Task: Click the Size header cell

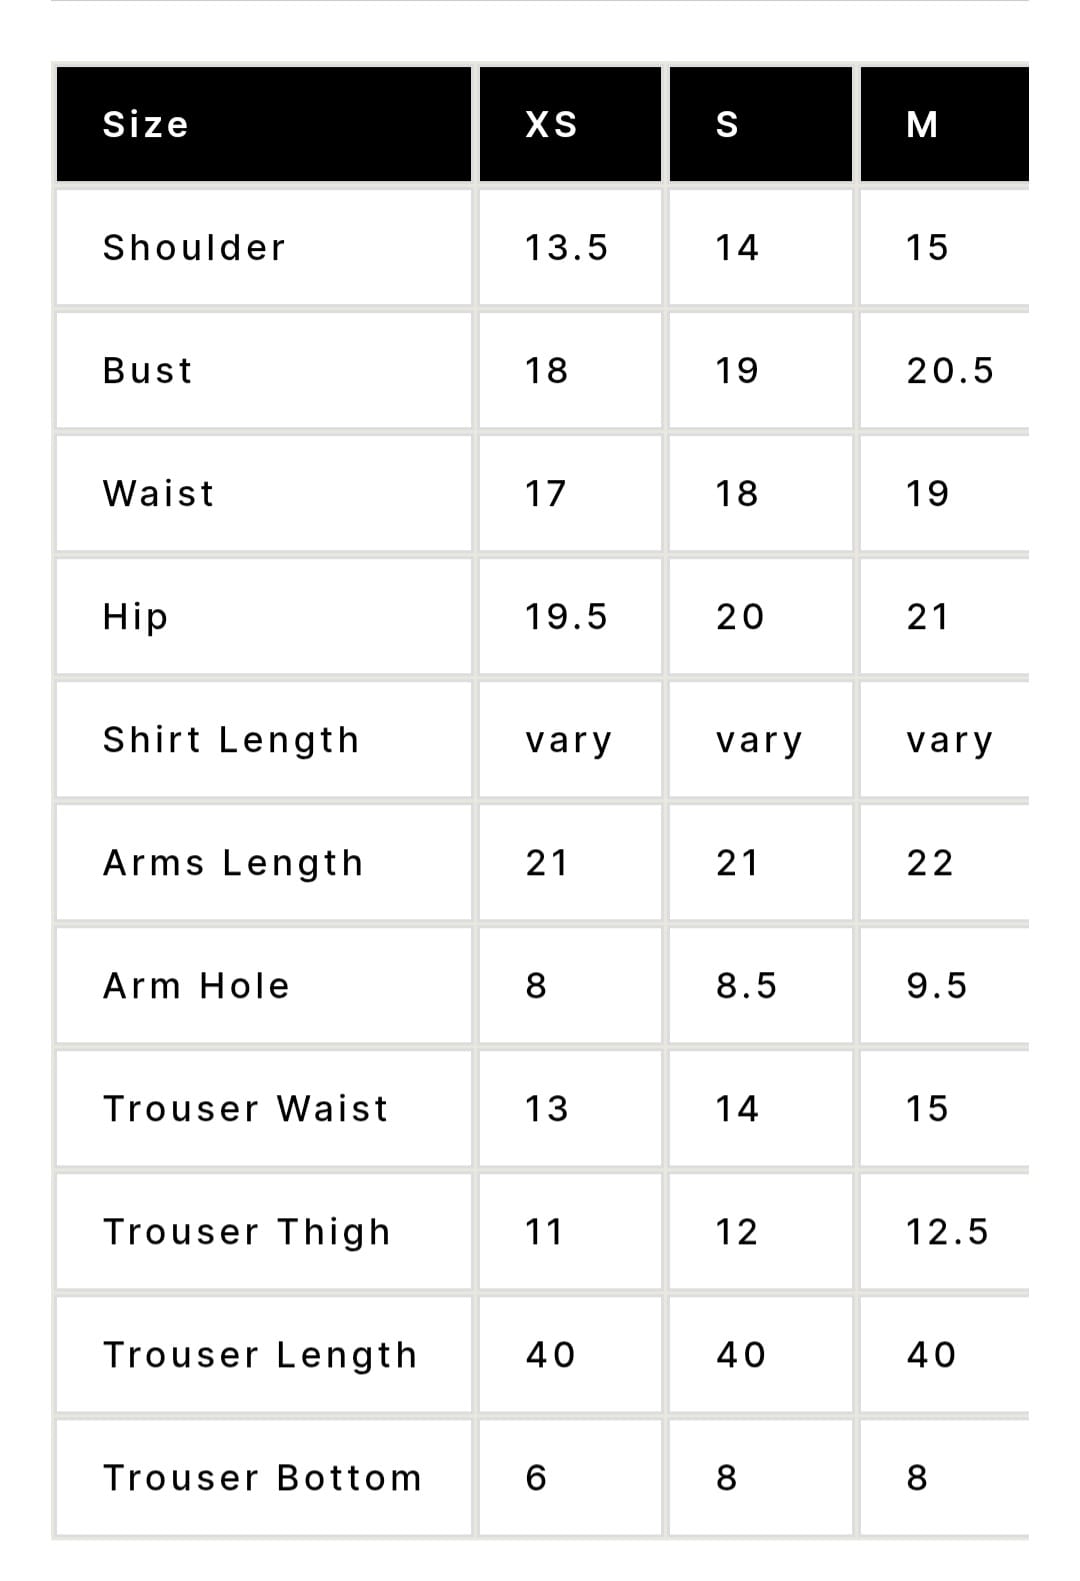Action: 264,124
